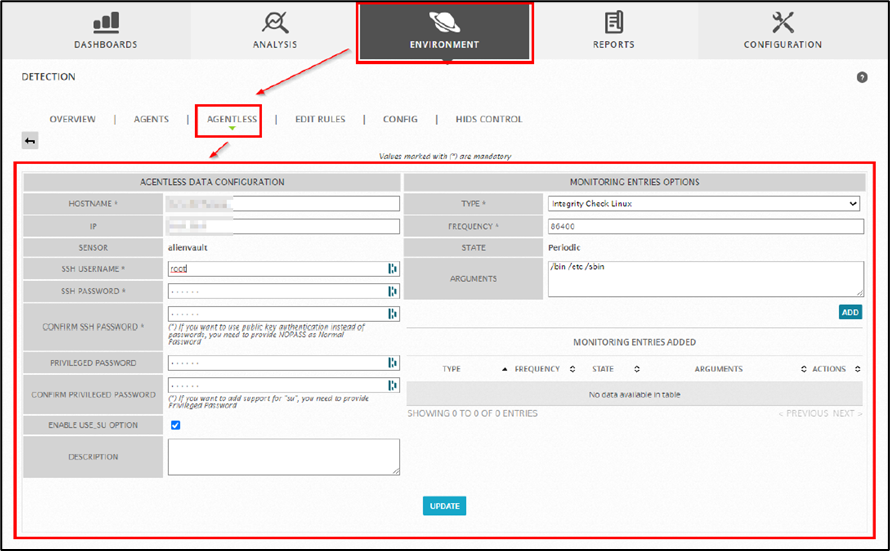Click the Add button for monitoring entries
Screen dimensions: 890x551
tap(850, 312)
